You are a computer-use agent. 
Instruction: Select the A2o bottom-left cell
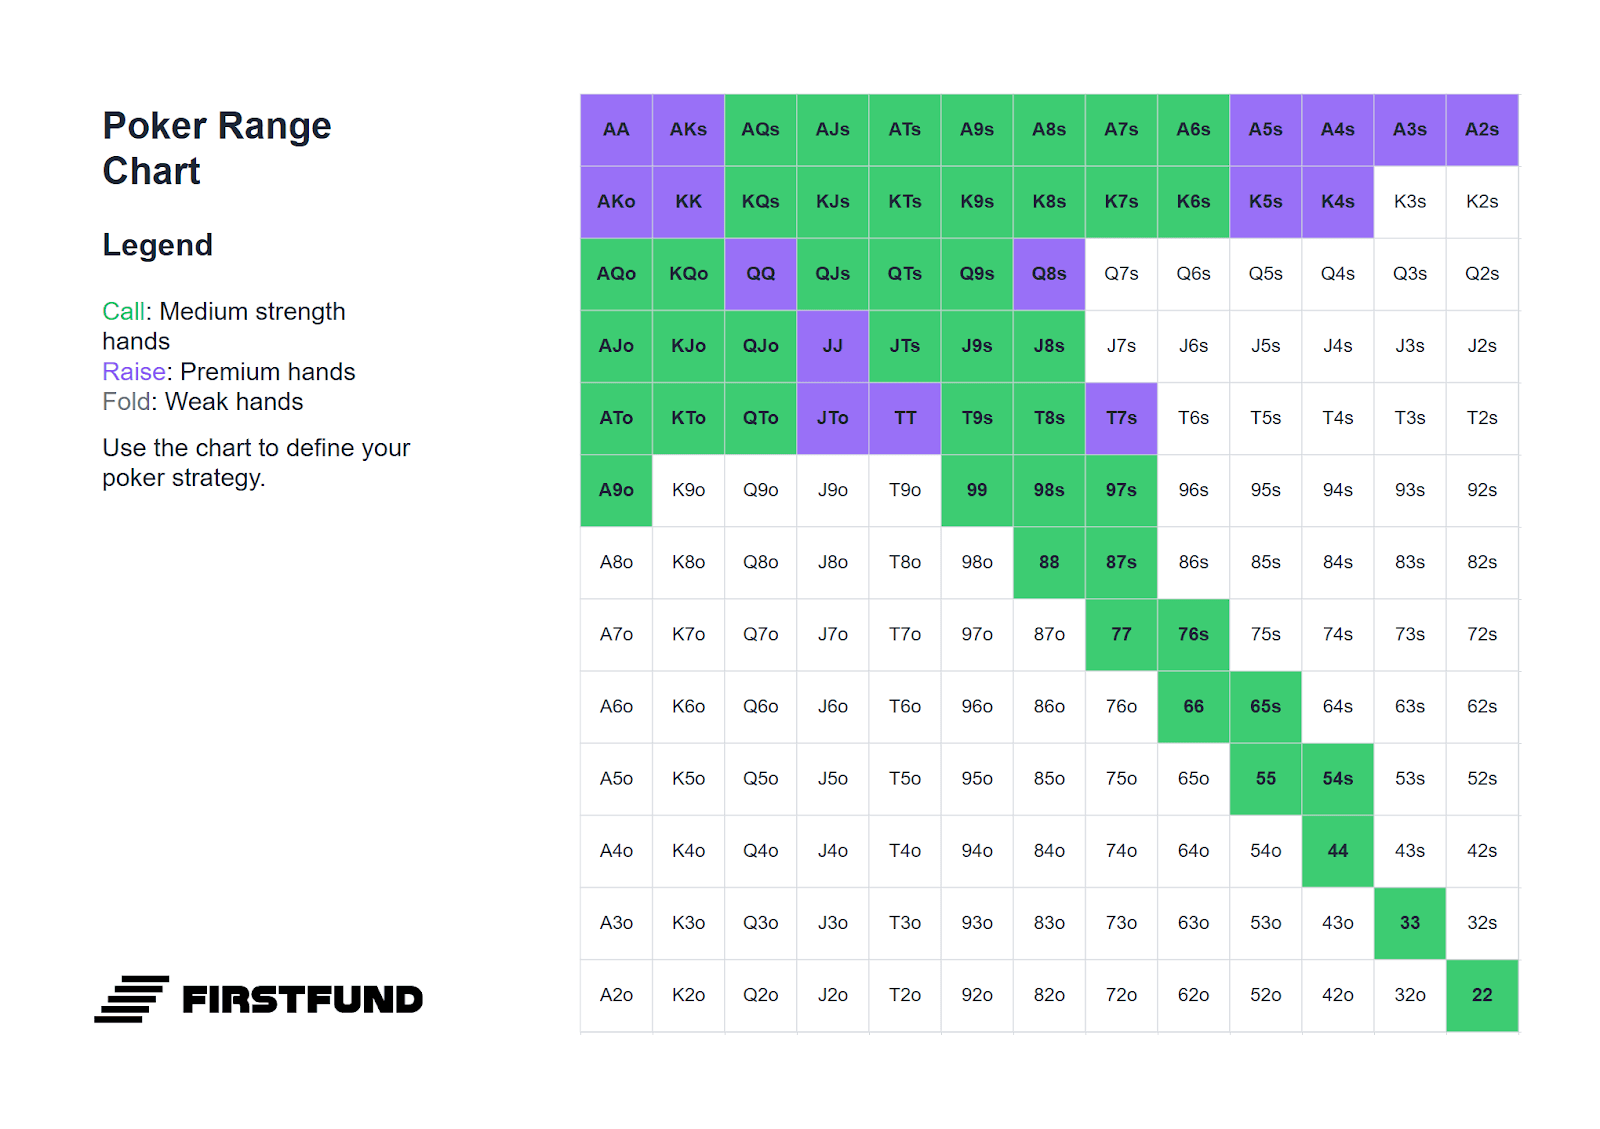616,995
